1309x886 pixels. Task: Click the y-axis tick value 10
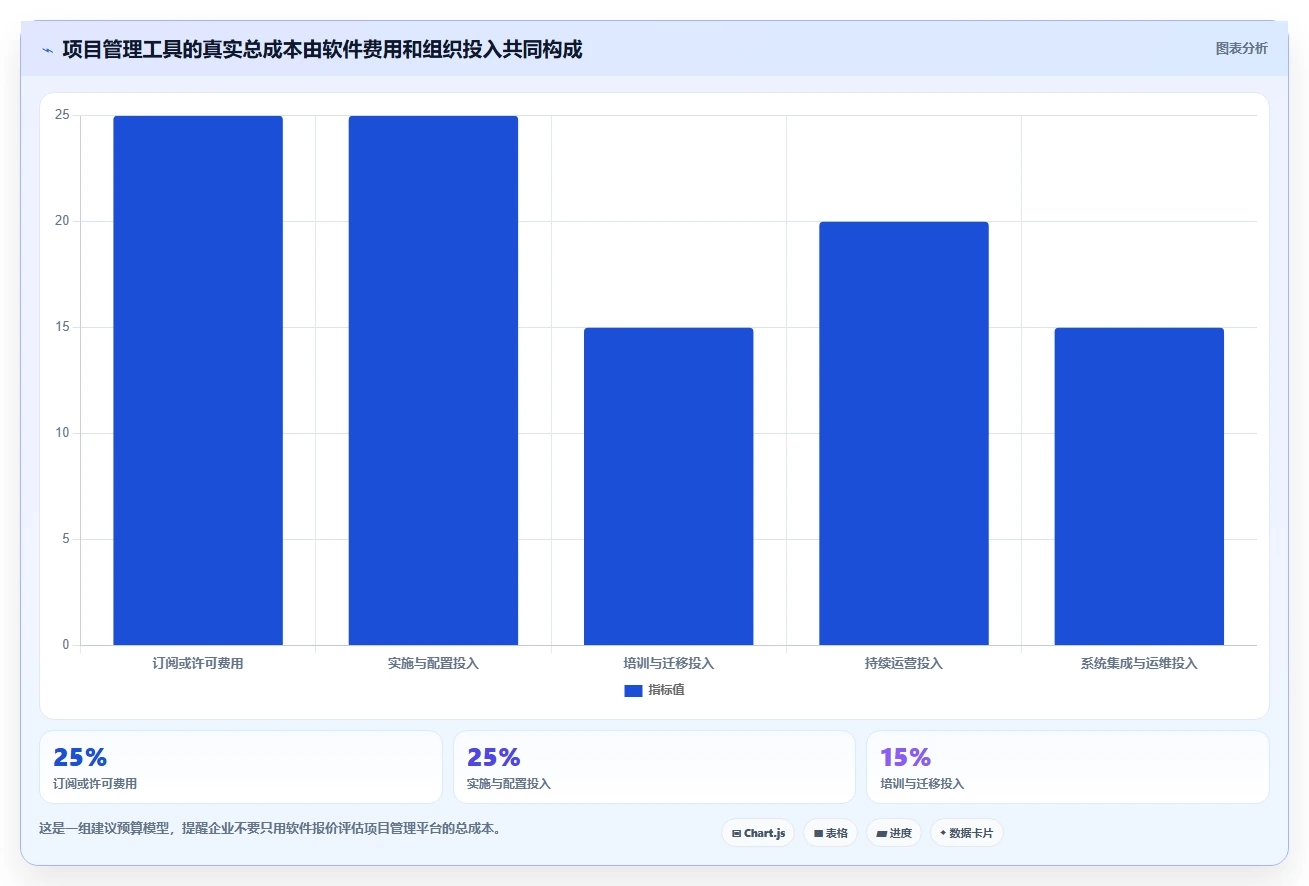pos(62,433)
